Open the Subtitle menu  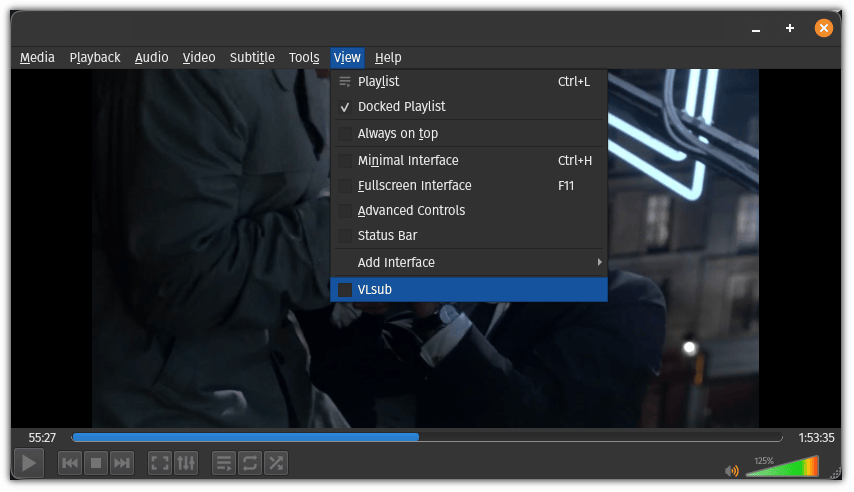point(252,58)
